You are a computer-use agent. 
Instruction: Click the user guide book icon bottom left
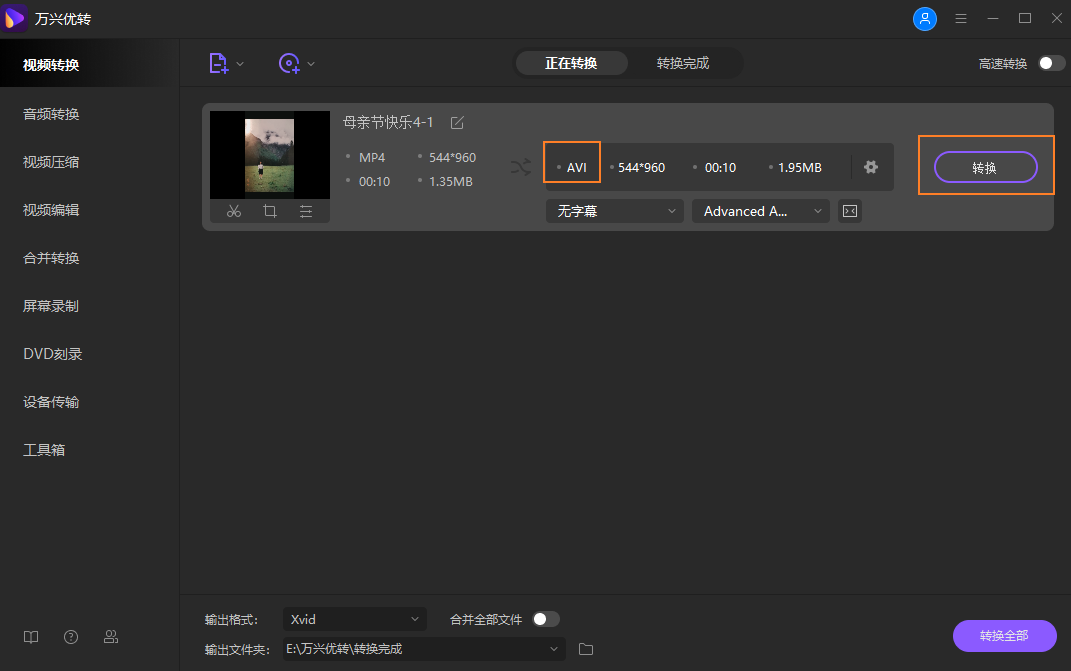[30, 637]
